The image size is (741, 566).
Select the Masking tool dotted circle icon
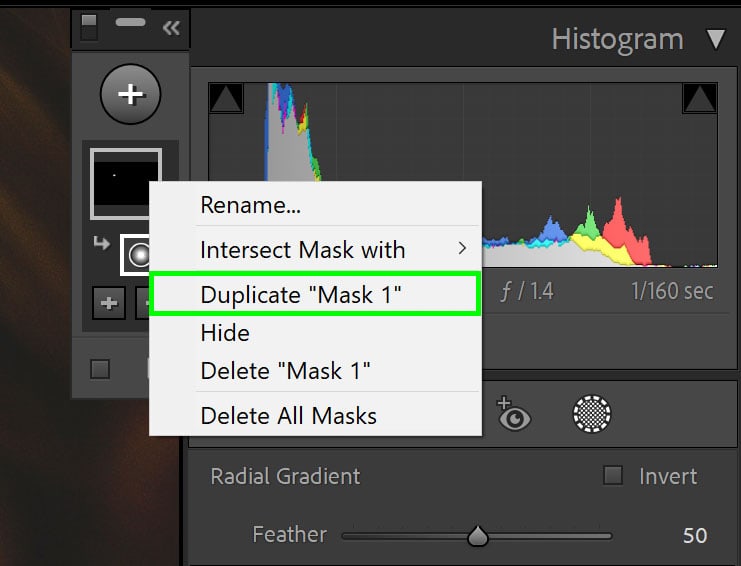[592, 414]
